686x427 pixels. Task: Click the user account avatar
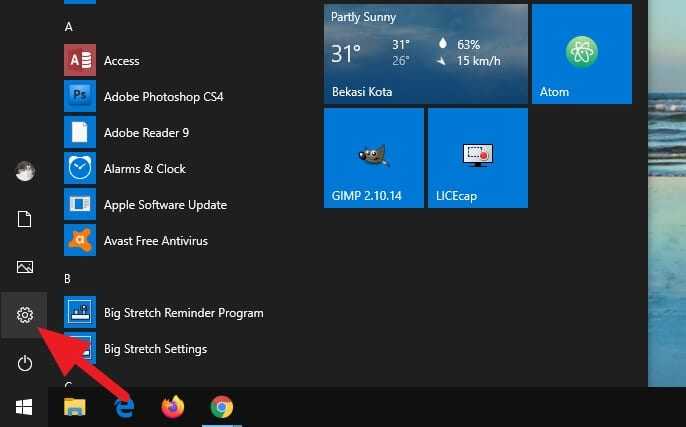(25, 171)
